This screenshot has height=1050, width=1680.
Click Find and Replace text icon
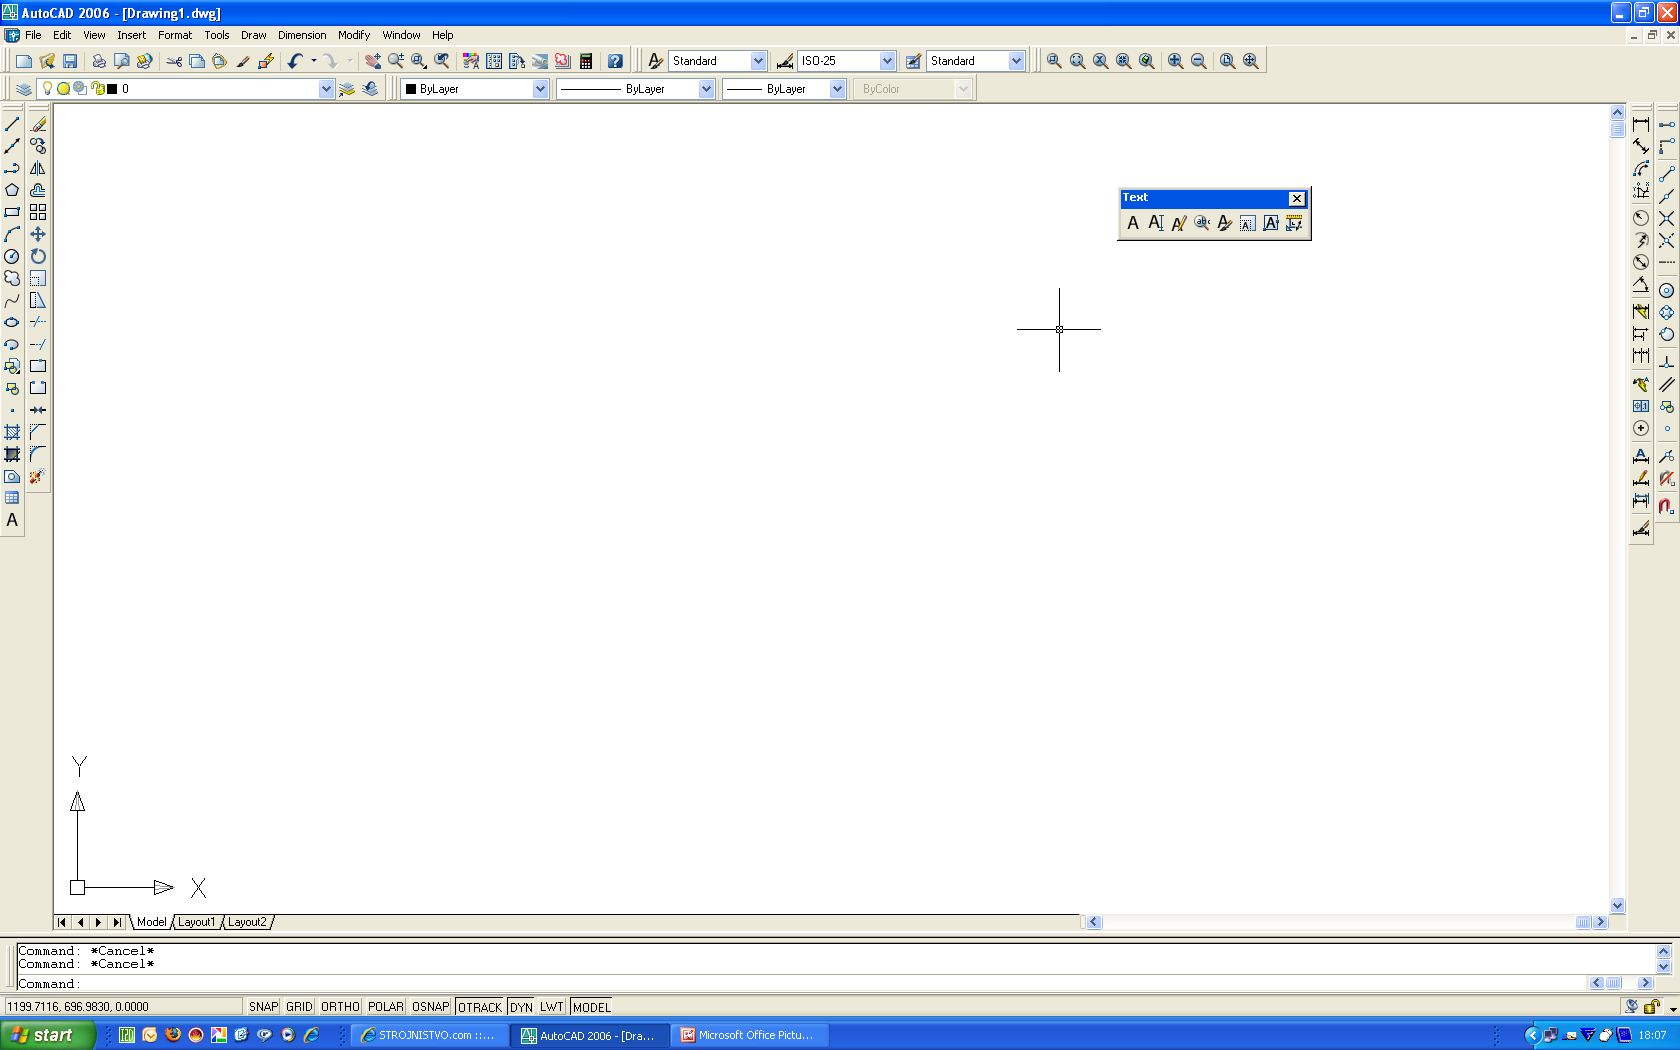(1202, 223)
